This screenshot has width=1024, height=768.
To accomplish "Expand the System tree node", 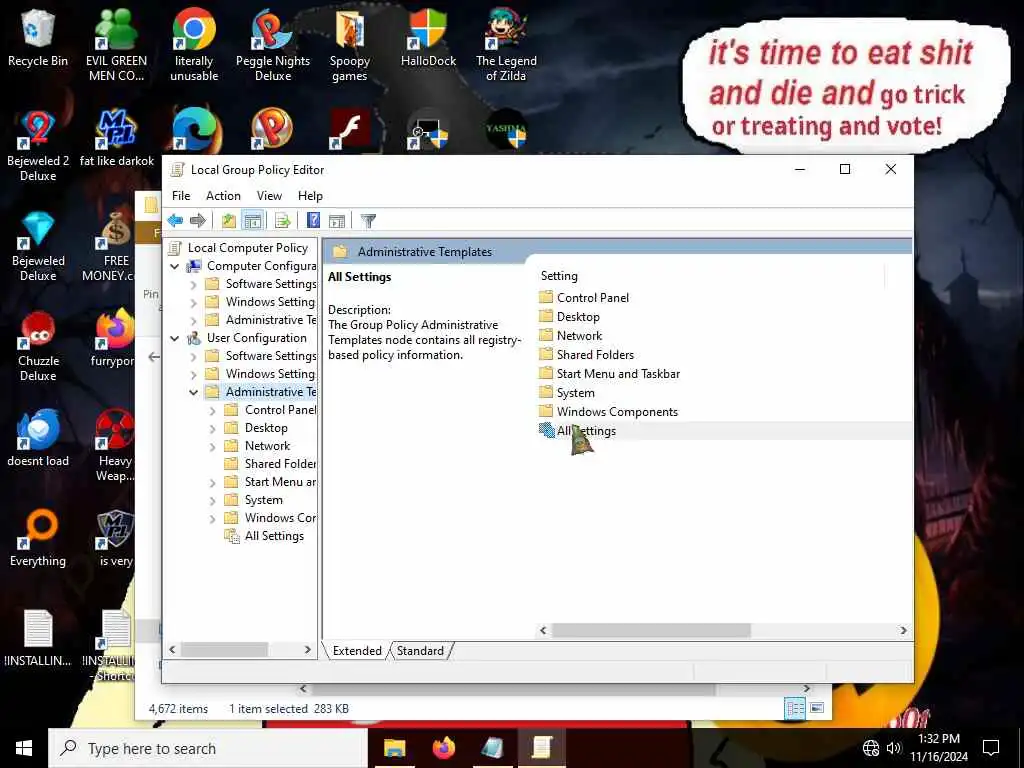I will pos(212,501).
